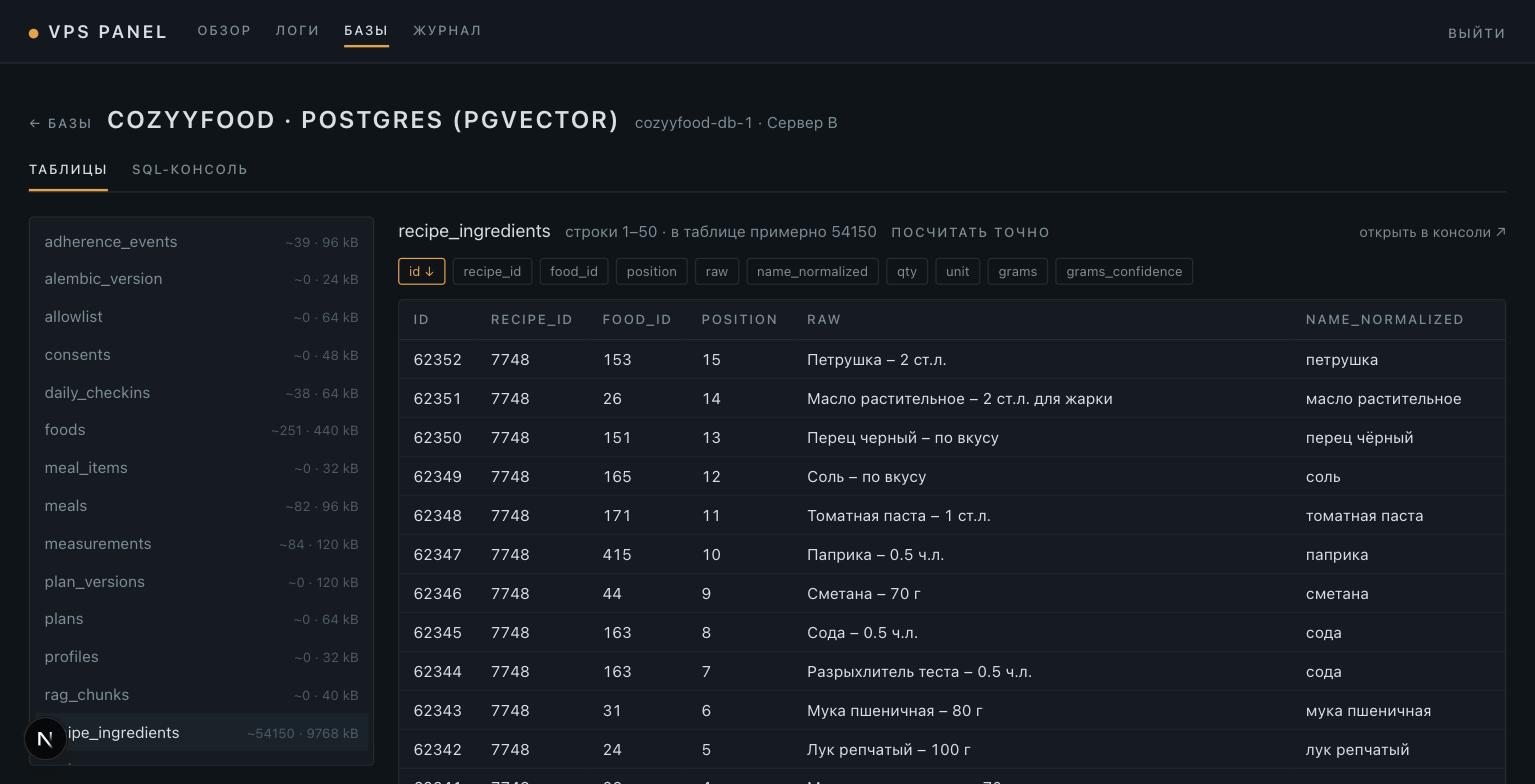The image size is (1535, 784).
Task: Sort by name_normalized chip
Action: [812, 271]
